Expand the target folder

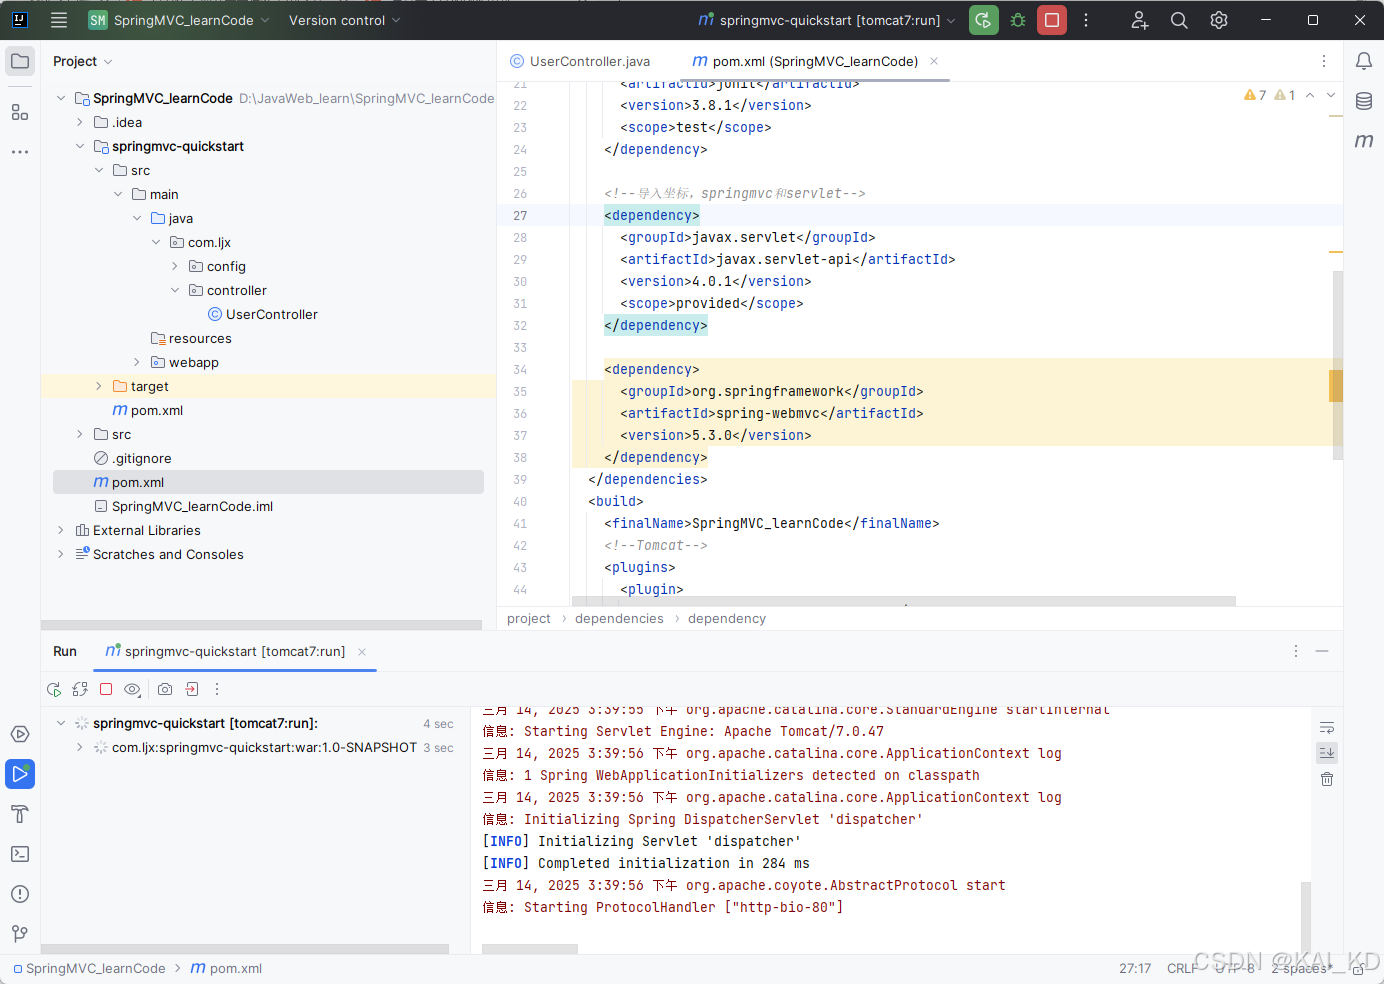coord(99,386)
